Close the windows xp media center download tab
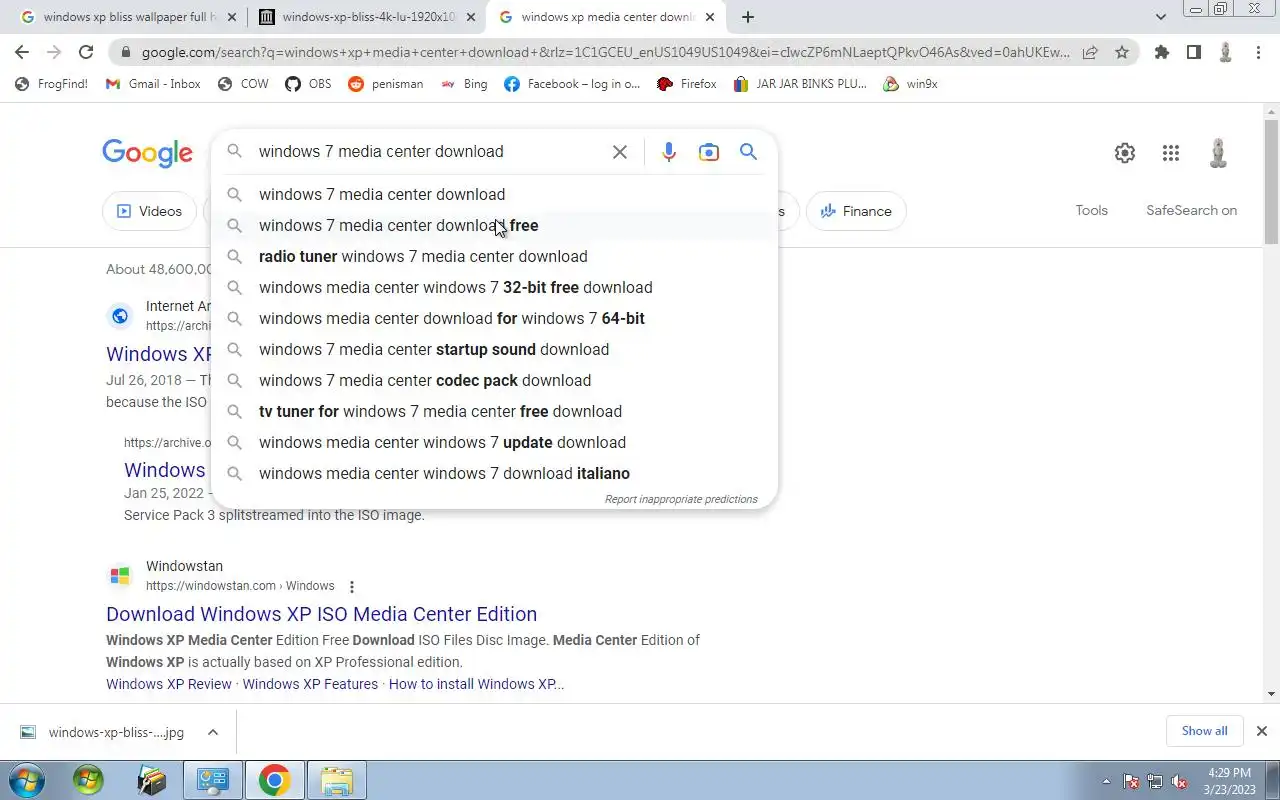The width and height of the screenshot is (1280, 800). 710,17
